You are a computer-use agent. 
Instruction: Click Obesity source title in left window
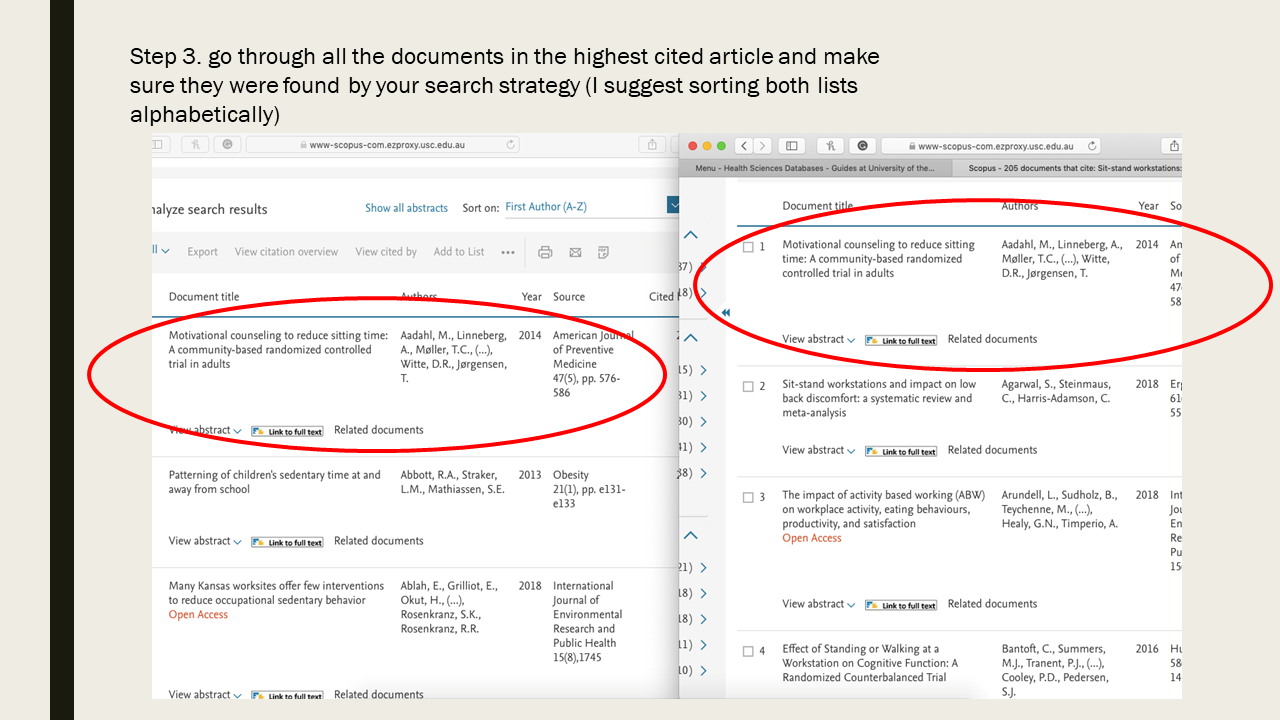[x=571, y=475]
